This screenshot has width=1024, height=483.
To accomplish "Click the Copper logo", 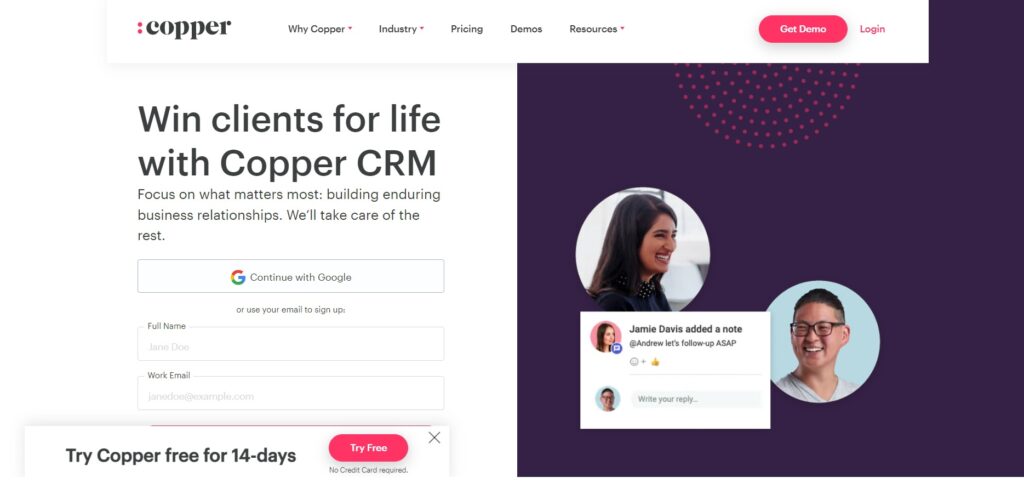I will [x=184, y=29].
